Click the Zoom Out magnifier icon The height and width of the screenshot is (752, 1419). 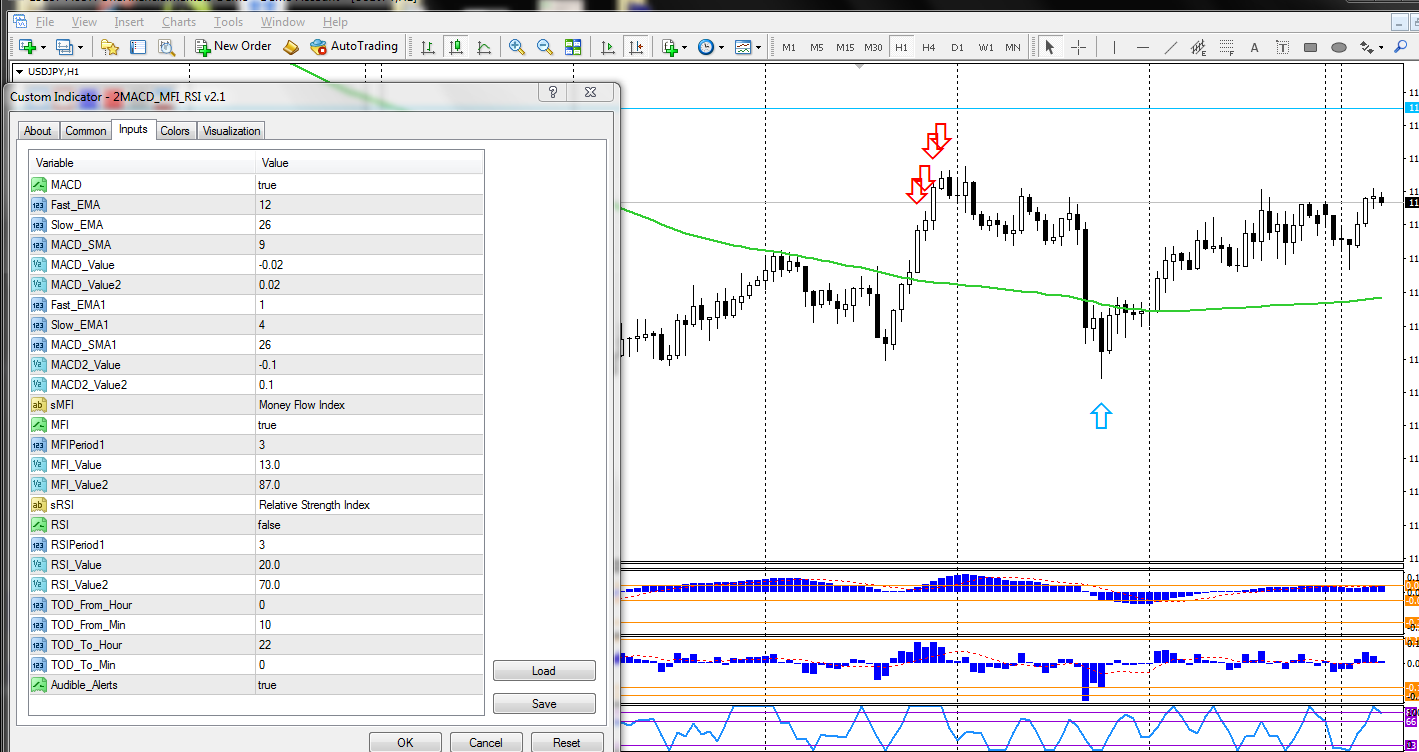click(545, 47)
